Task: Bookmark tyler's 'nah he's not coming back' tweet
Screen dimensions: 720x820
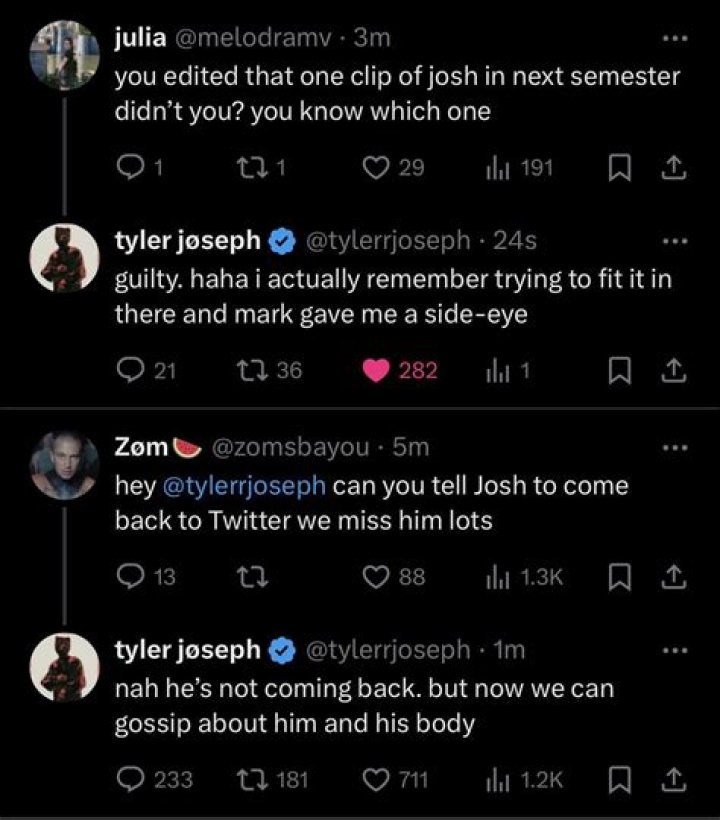Action: (618, 779)
